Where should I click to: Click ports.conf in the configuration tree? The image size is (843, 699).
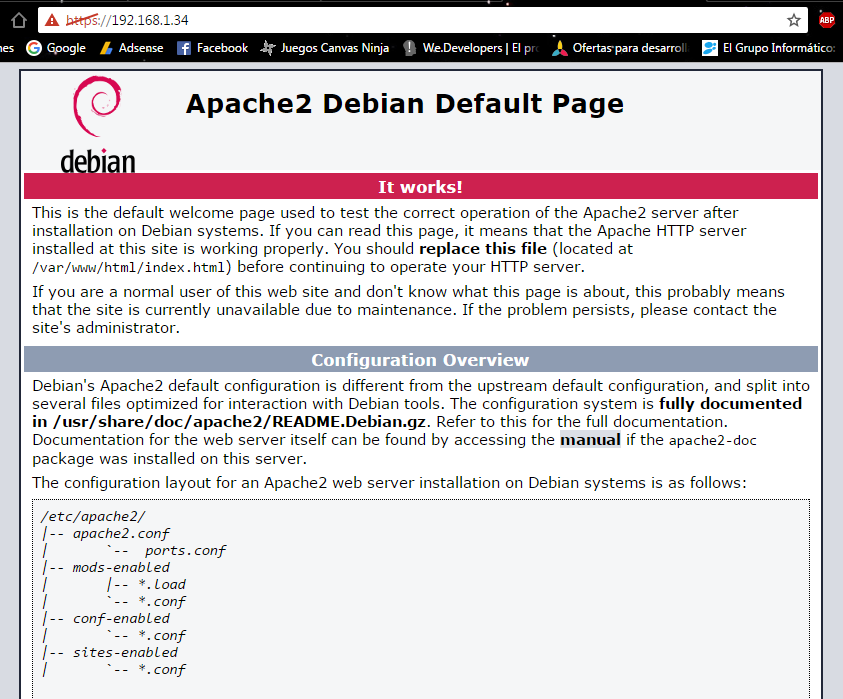185,551
